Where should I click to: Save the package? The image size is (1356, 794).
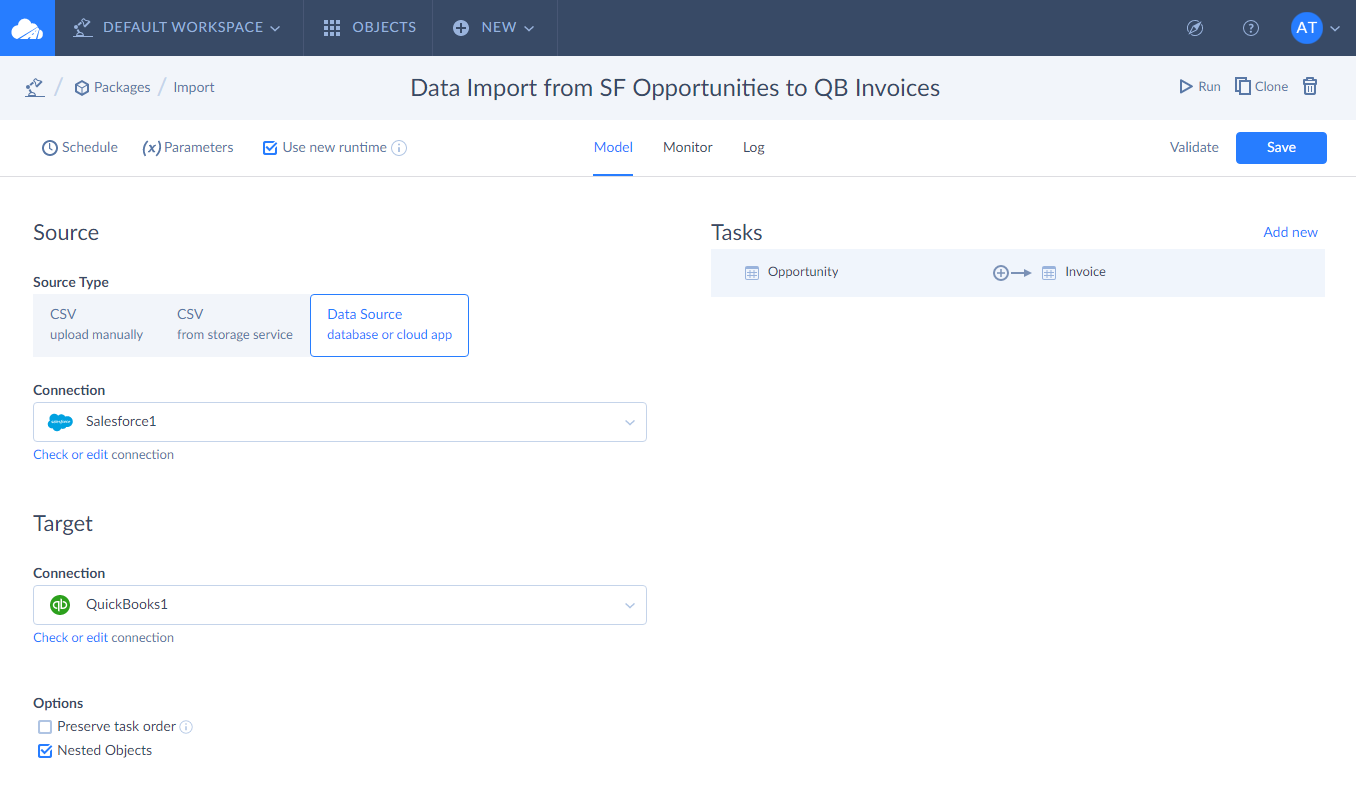(1281, 147)
